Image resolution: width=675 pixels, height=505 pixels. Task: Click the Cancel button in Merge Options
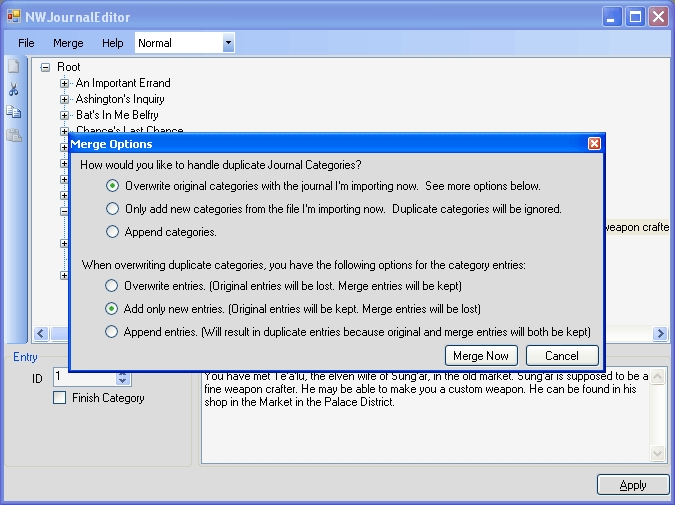[x=561, y=355]
